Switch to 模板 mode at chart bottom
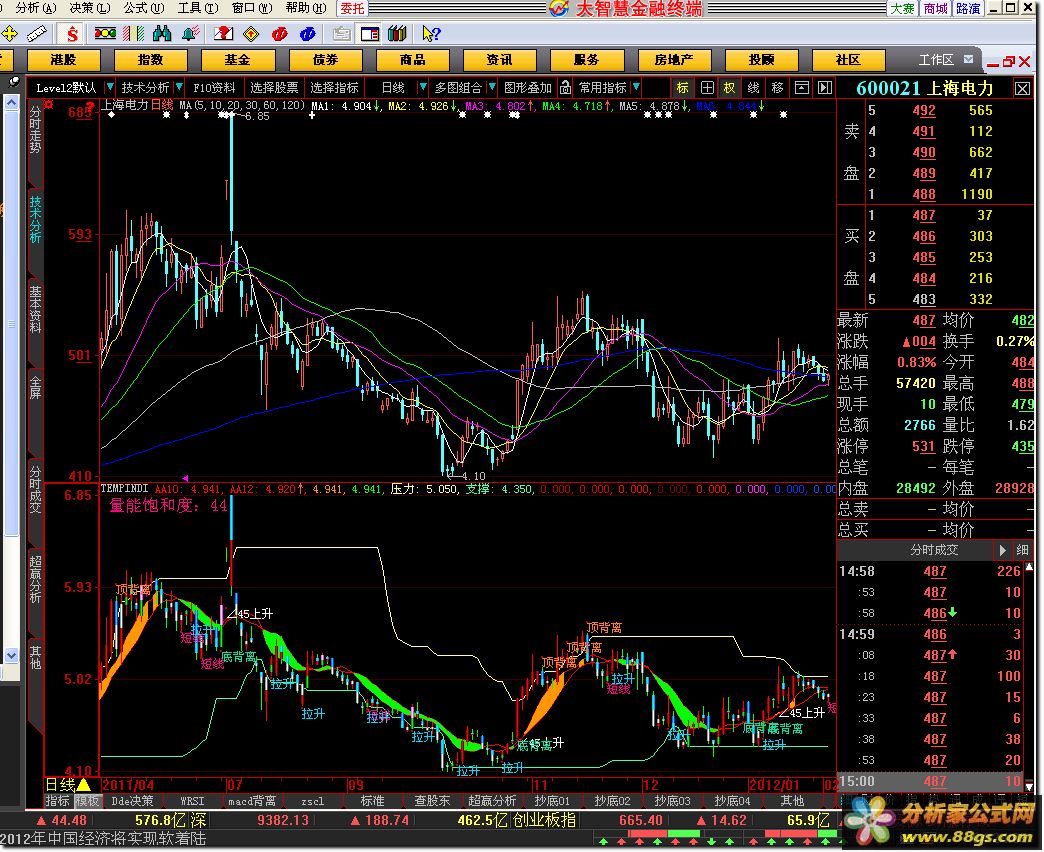Screen dimensions: 1044x852 (x=87, y=801)
